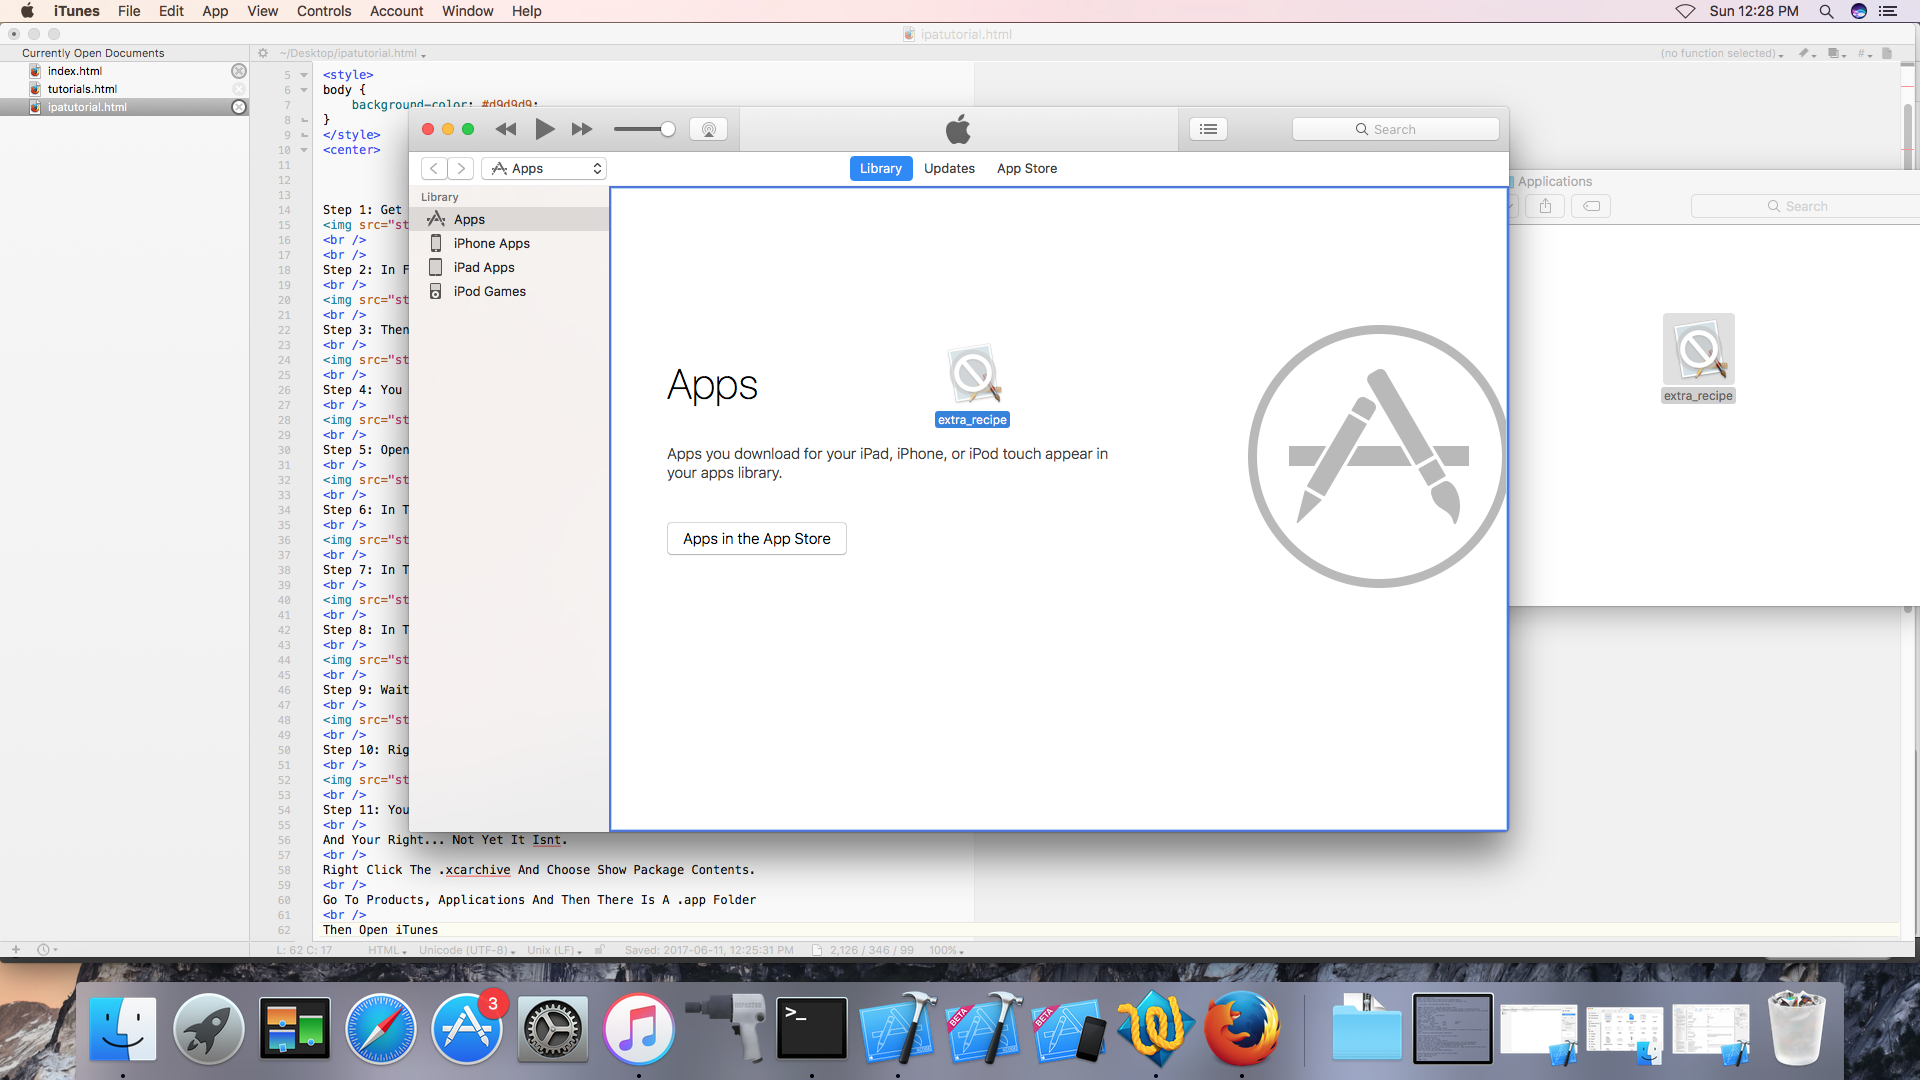Switch to the Updates tab
The height and width of the screenshot is (1080, 1920).
948,168
